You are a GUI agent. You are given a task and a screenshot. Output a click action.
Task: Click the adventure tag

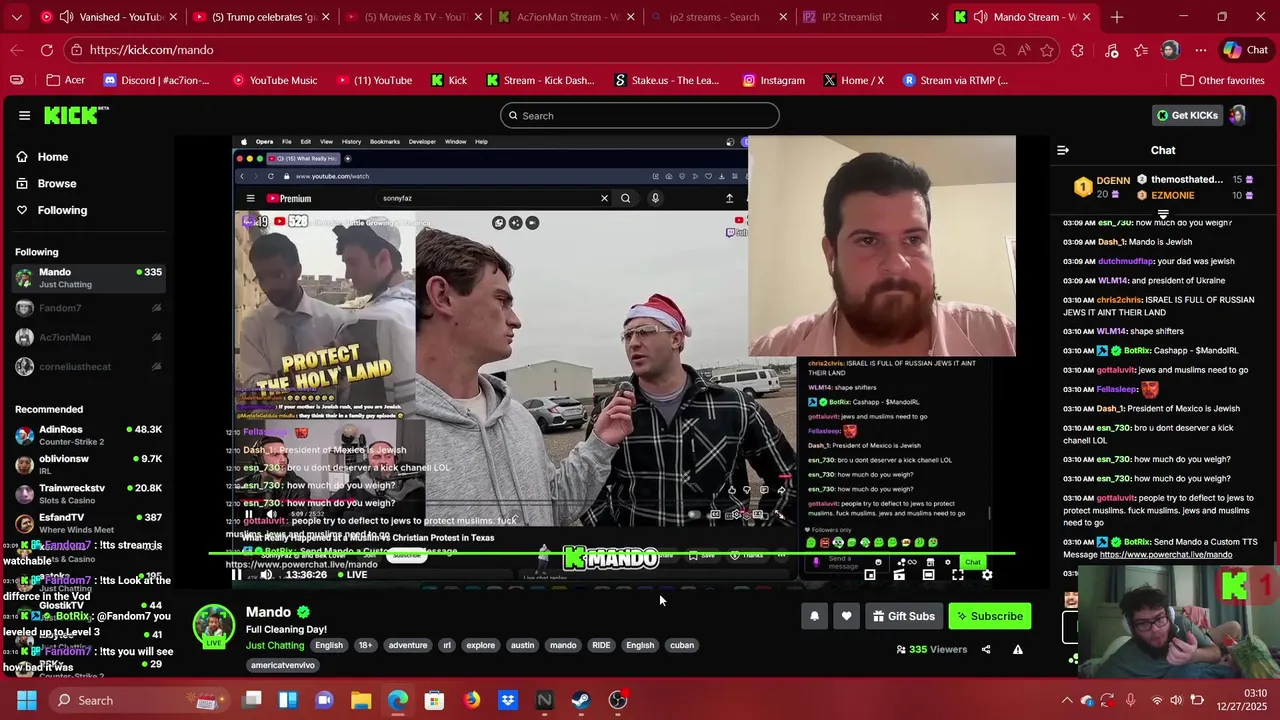[x=407, y=645]
